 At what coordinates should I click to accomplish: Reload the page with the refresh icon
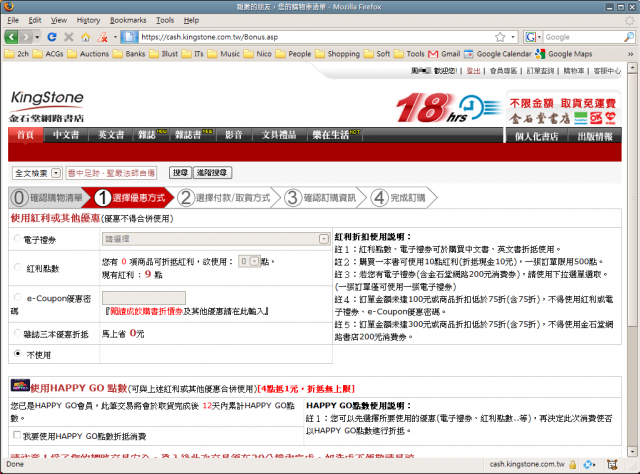click(52, 37)
